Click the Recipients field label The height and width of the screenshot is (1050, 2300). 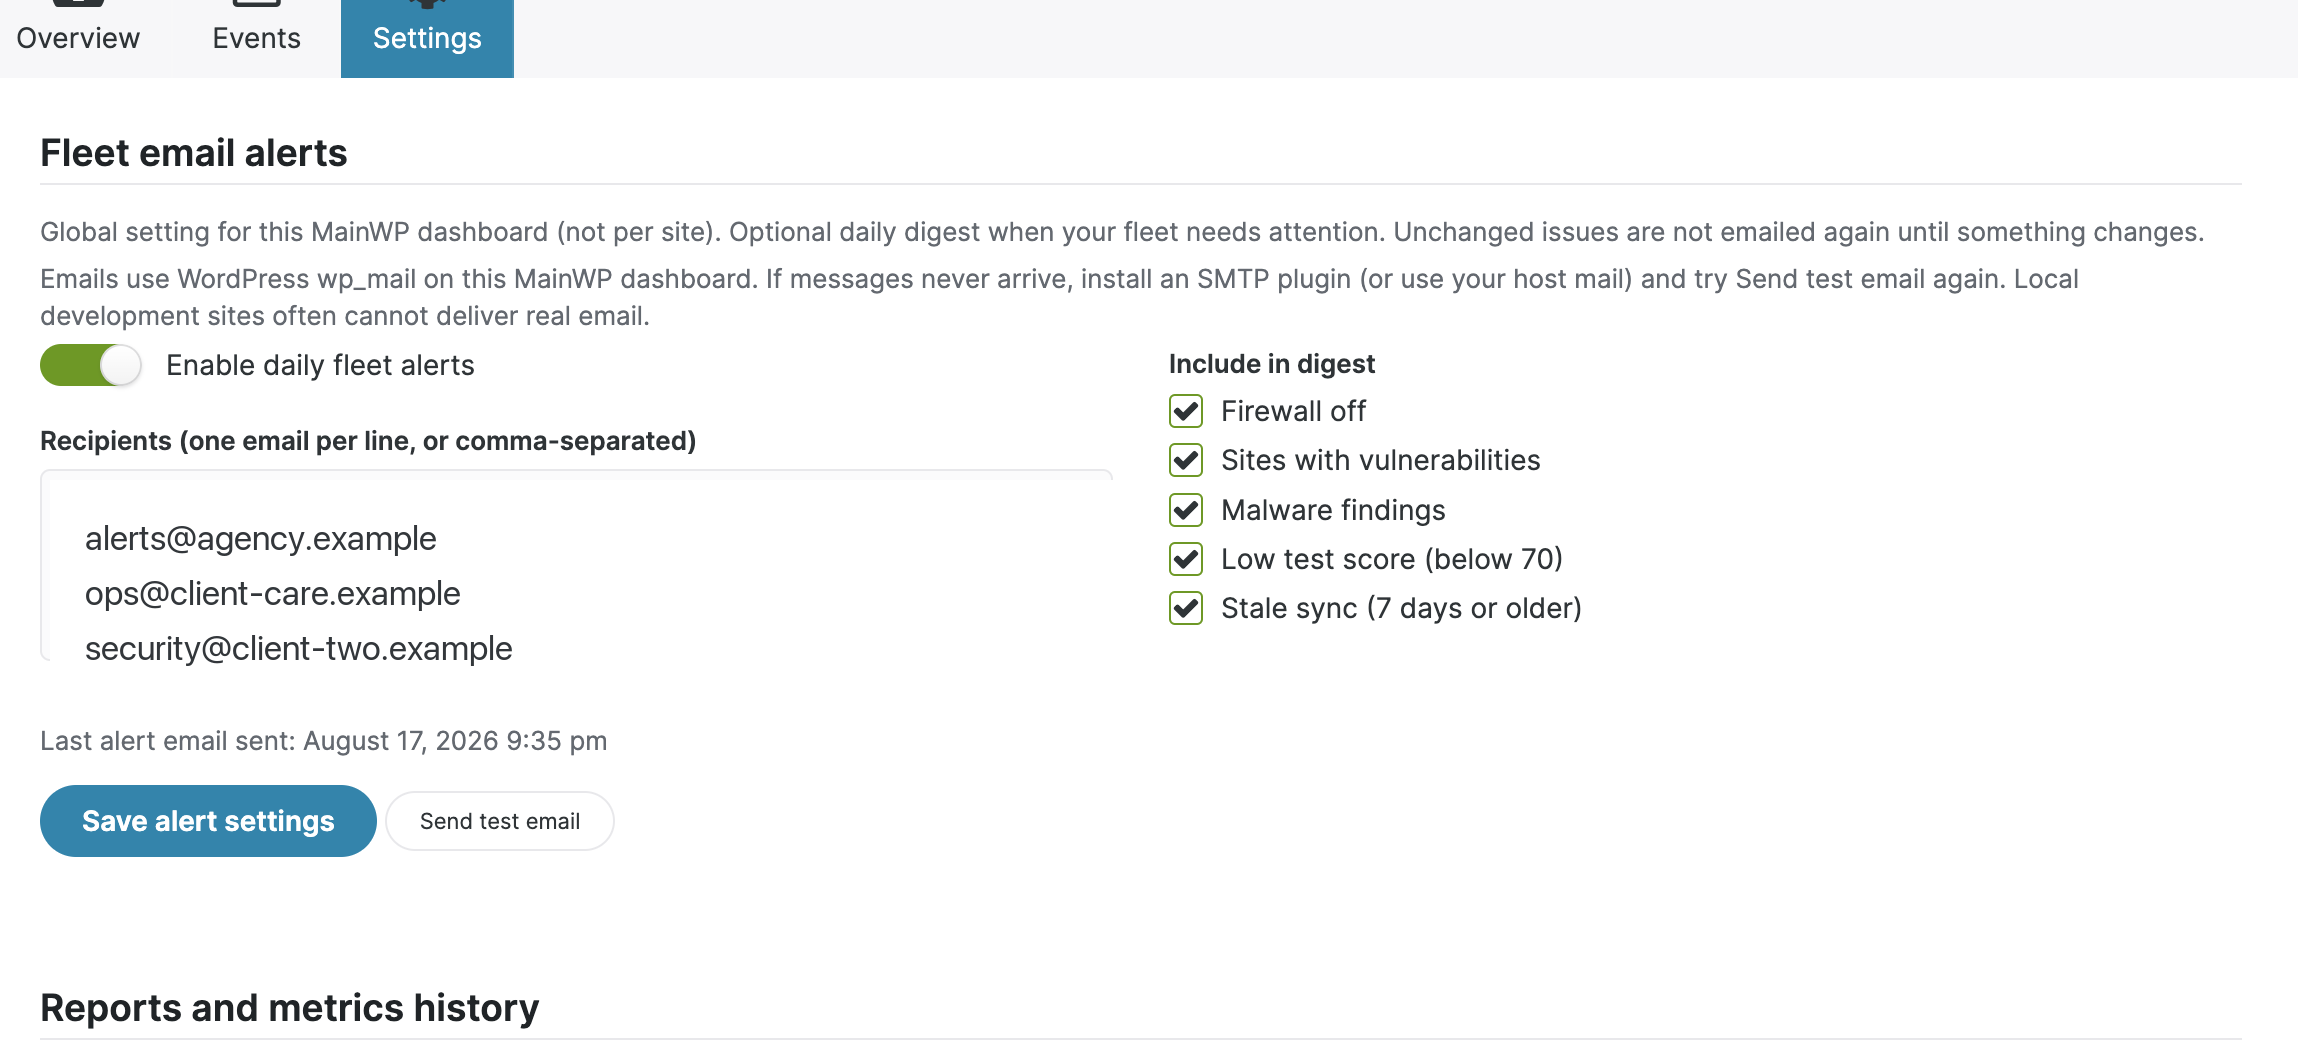[368, 441]
